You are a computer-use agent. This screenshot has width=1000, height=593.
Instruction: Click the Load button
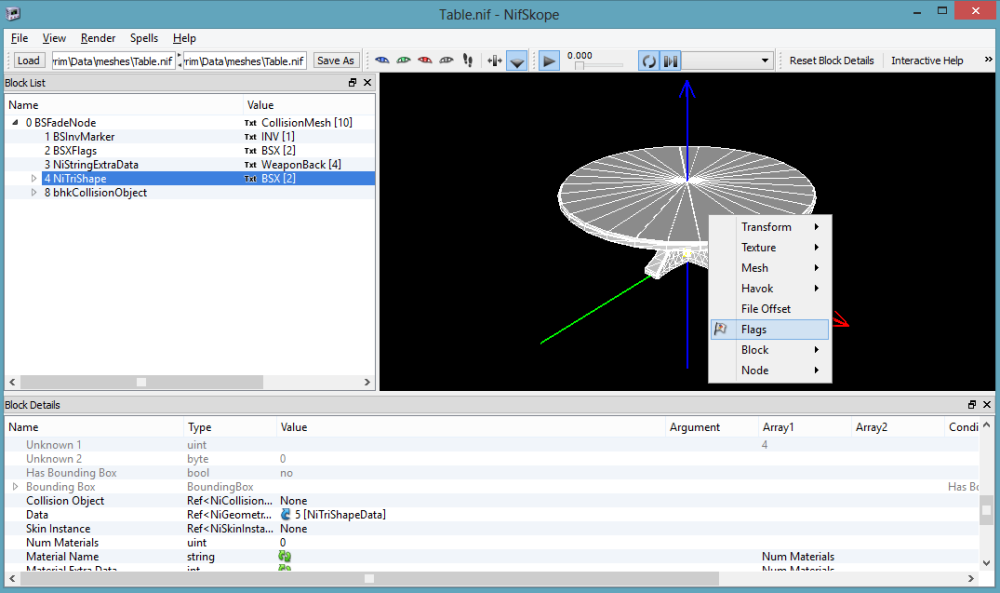click(x=28, y=61)
